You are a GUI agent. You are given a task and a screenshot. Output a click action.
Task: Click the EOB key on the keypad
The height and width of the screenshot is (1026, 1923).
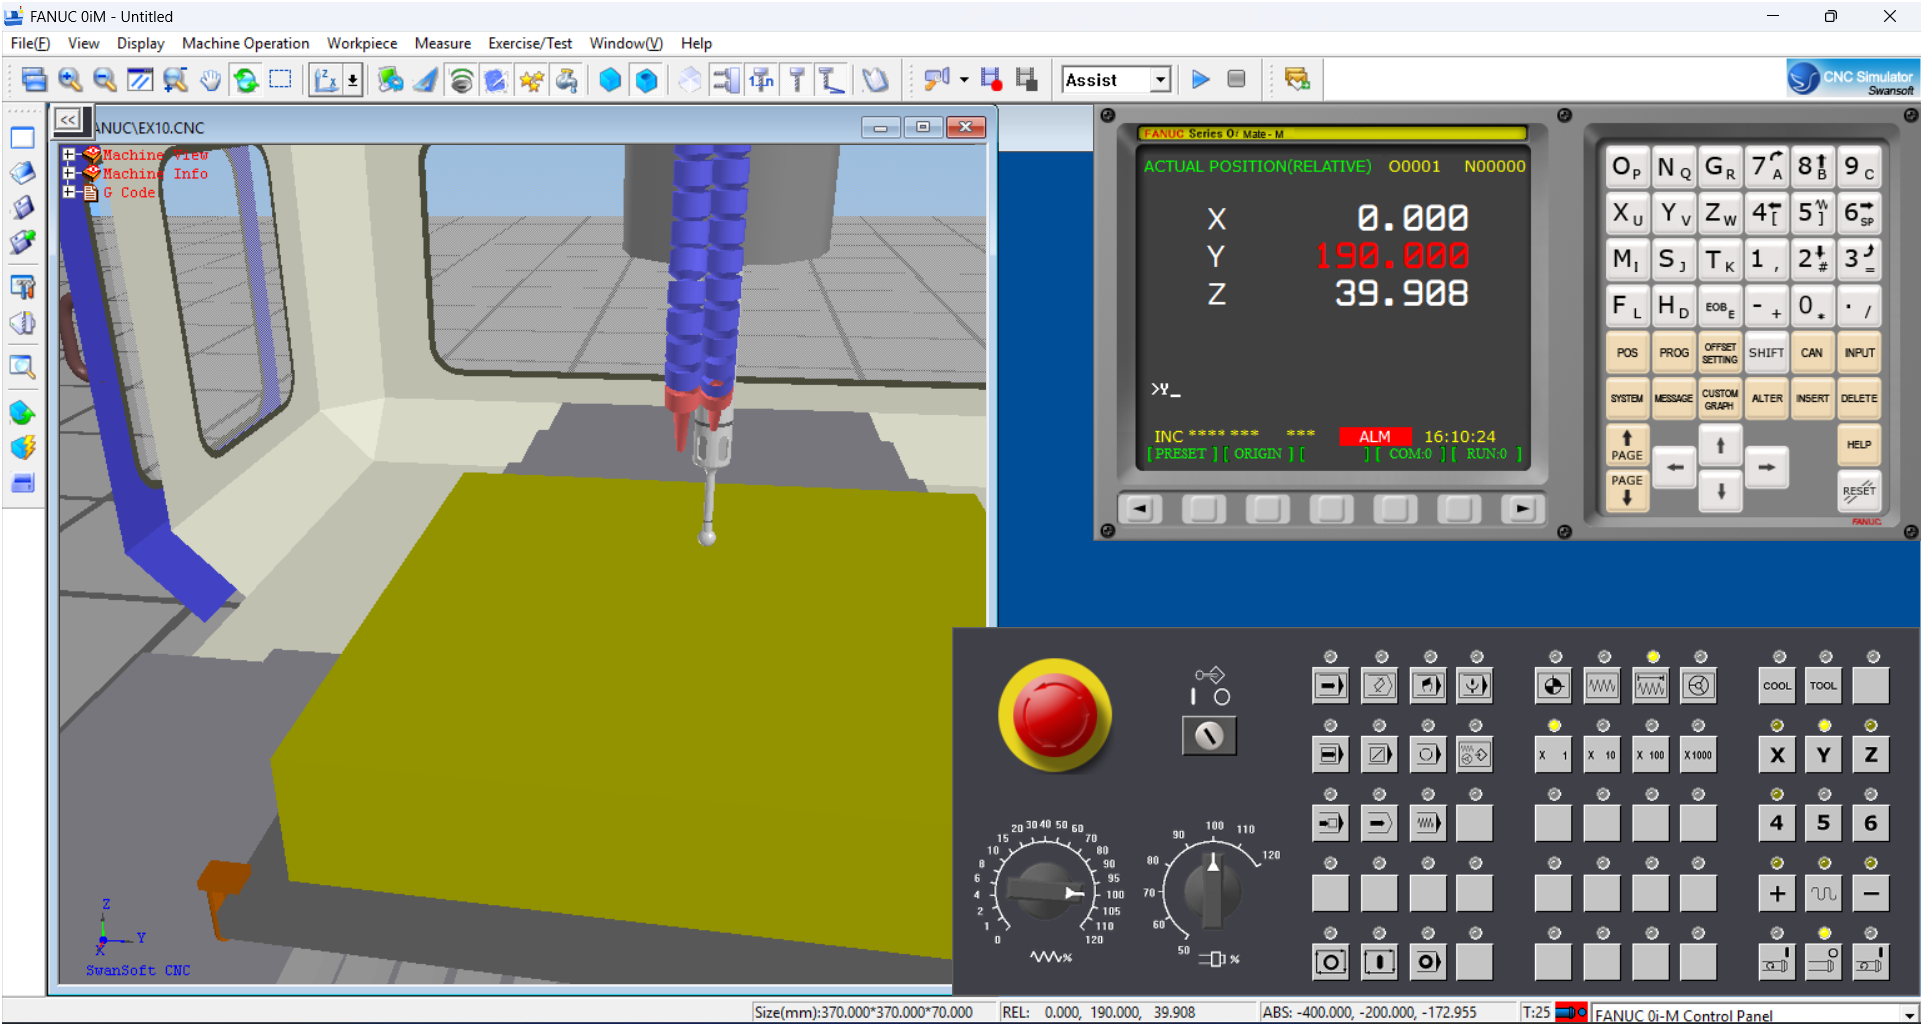1720,307
